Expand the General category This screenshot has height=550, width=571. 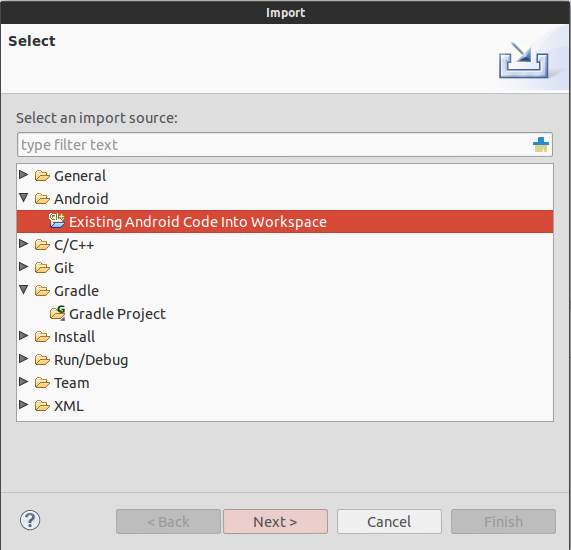(x=24, y=174)
